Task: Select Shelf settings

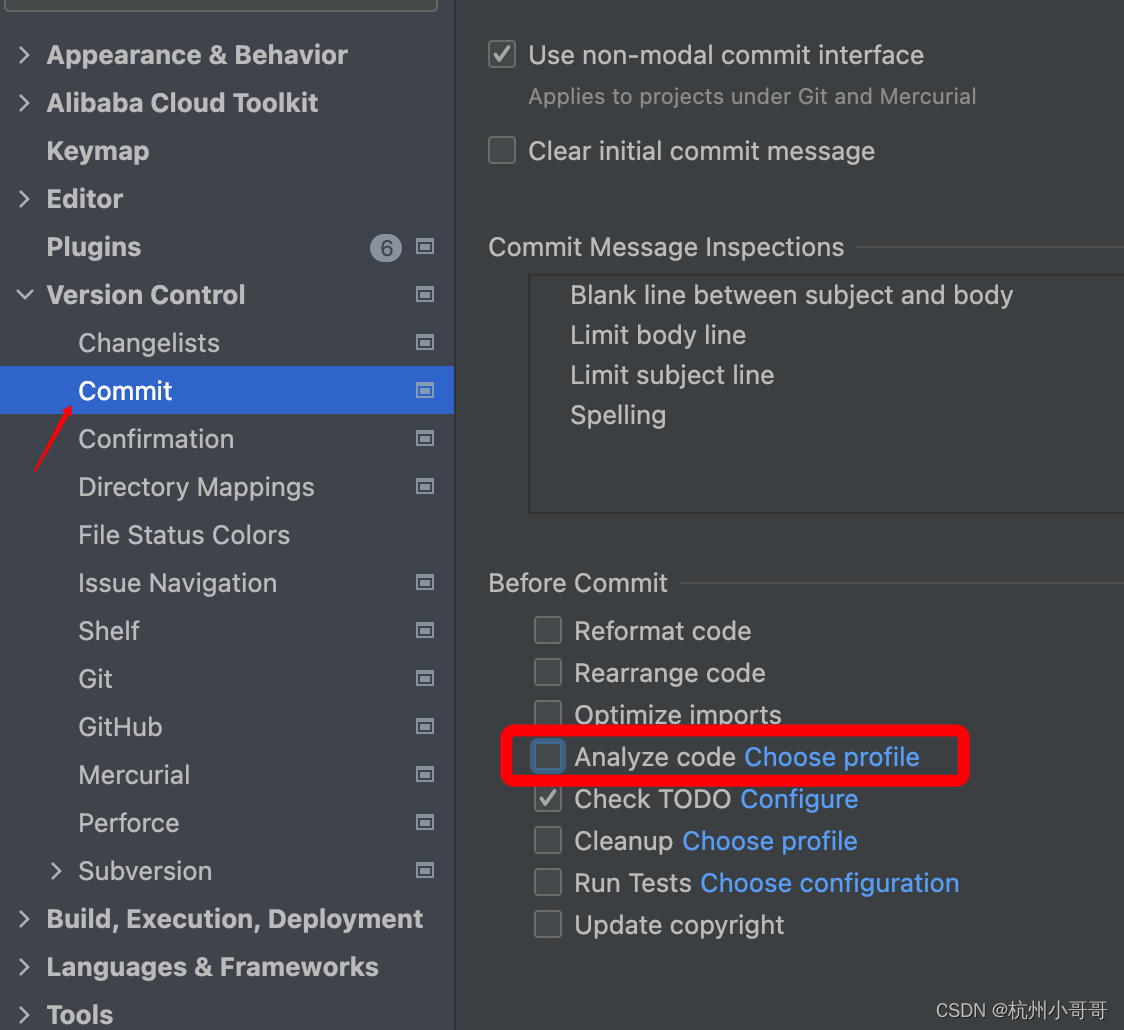Action: pos(109,631)
